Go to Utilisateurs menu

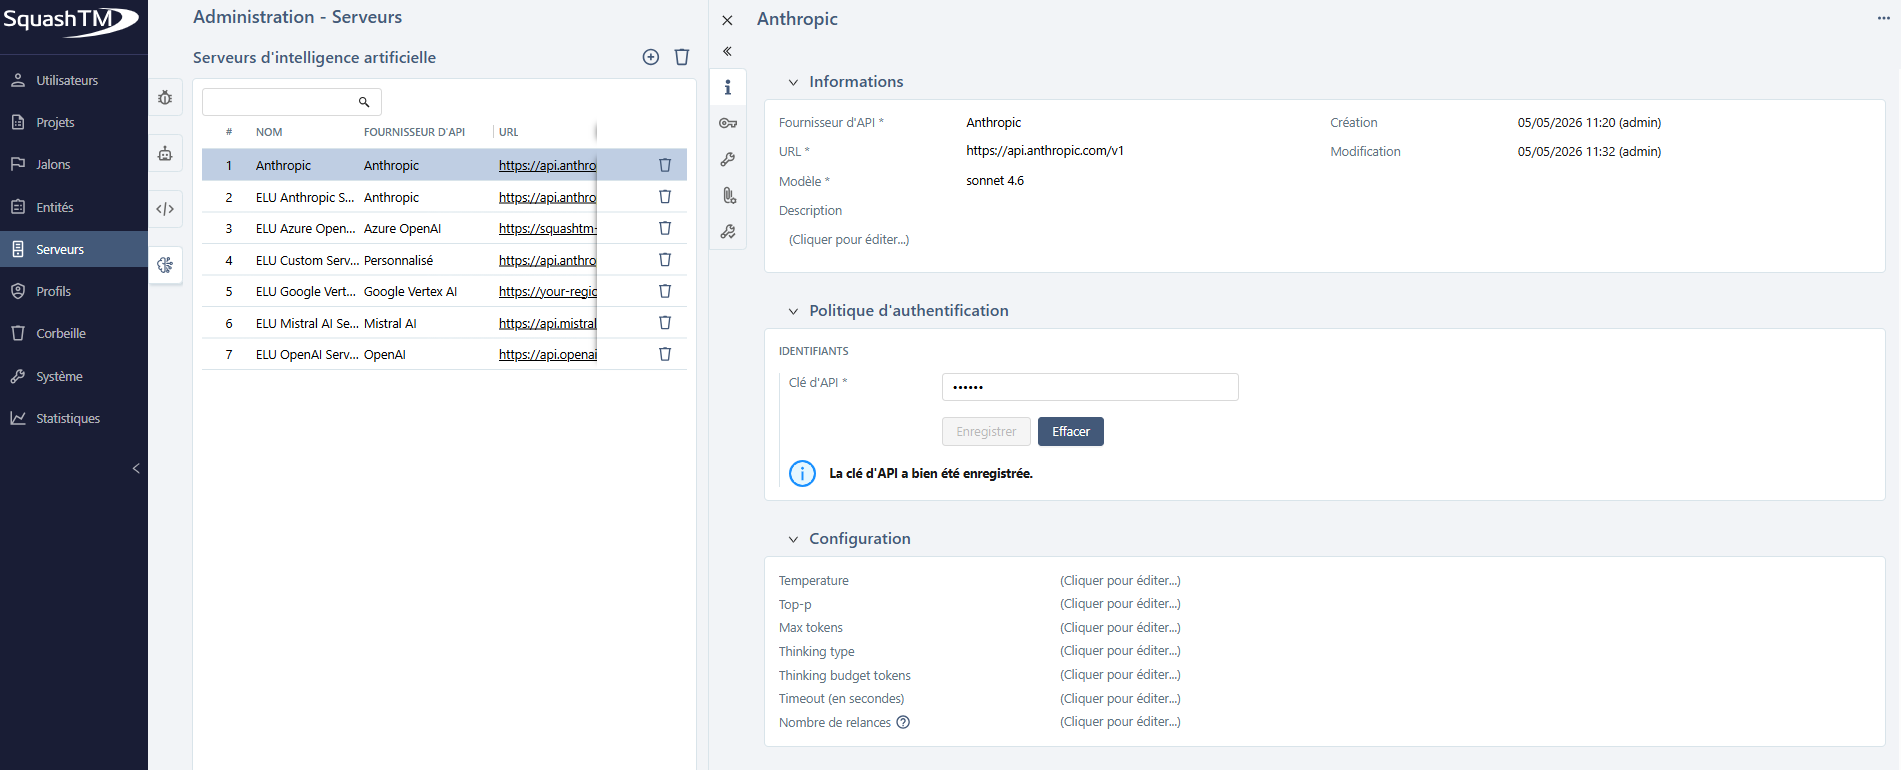click(x=74, y=80)
